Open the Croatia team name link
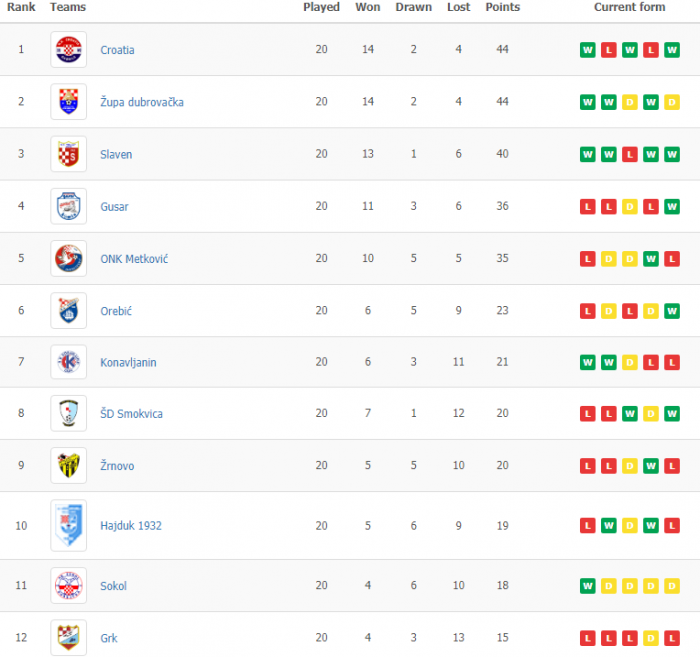The image size is (700, 657). pyautogui.click(x=117, y=50)
